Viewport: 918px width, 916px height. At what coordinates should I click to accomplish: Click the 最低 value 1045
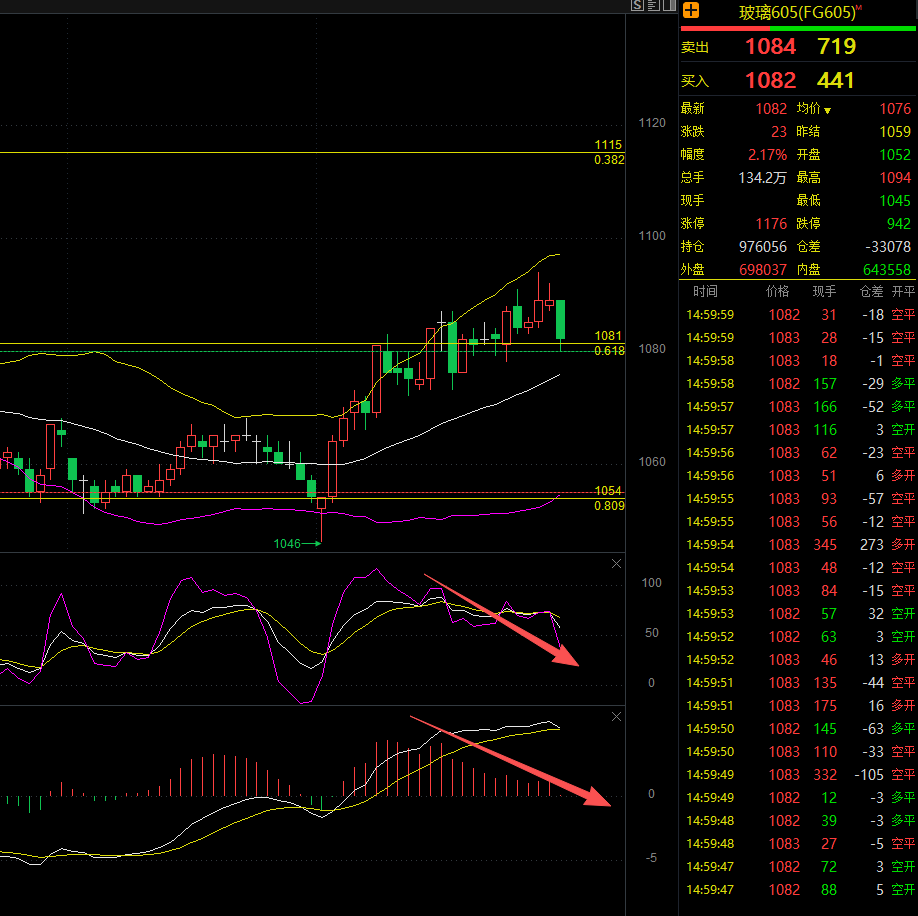895,201
